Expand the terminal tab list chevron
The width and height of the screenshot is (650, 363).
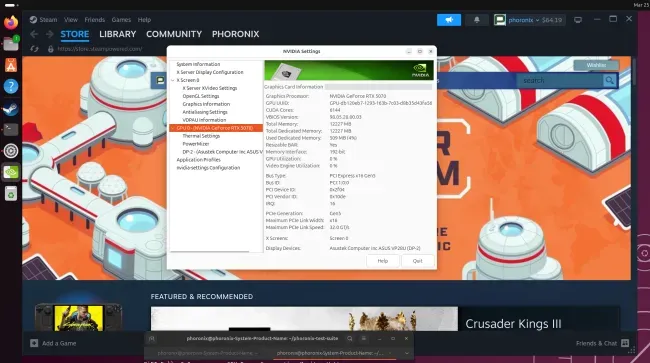click(407, 353)
